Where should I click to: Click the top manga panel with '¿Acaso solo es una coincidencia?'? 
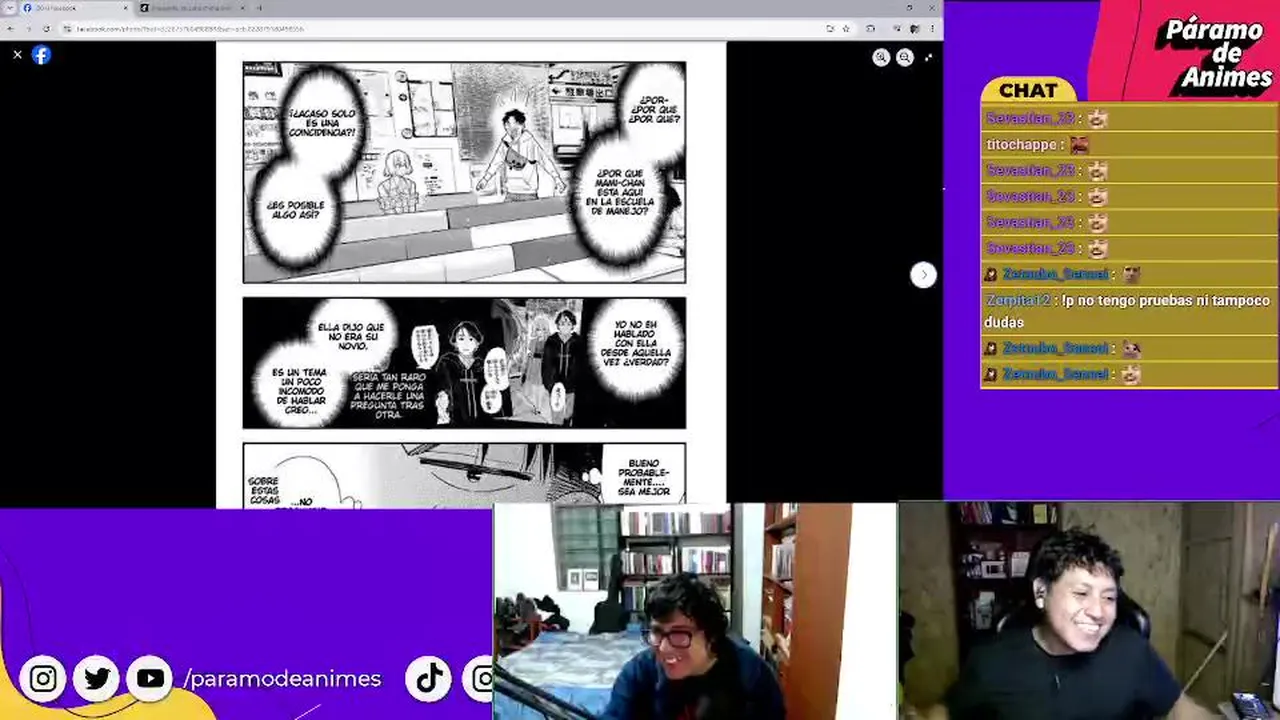point(464,172)
